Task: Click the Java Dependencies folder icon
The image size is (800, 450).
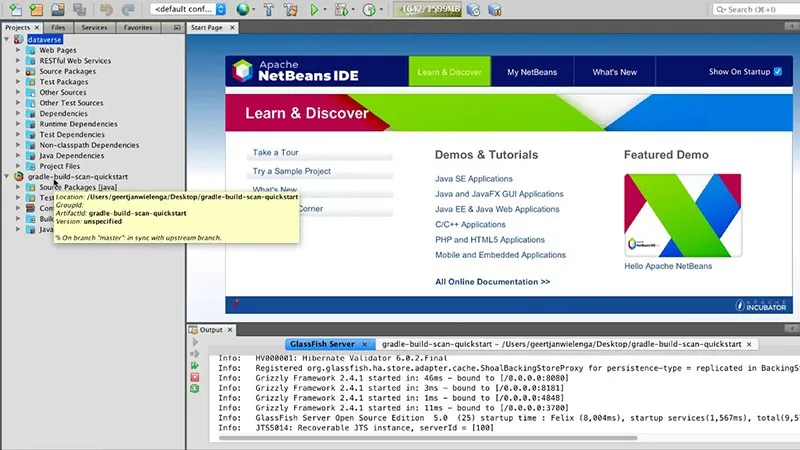Action: tap(31, 156)
